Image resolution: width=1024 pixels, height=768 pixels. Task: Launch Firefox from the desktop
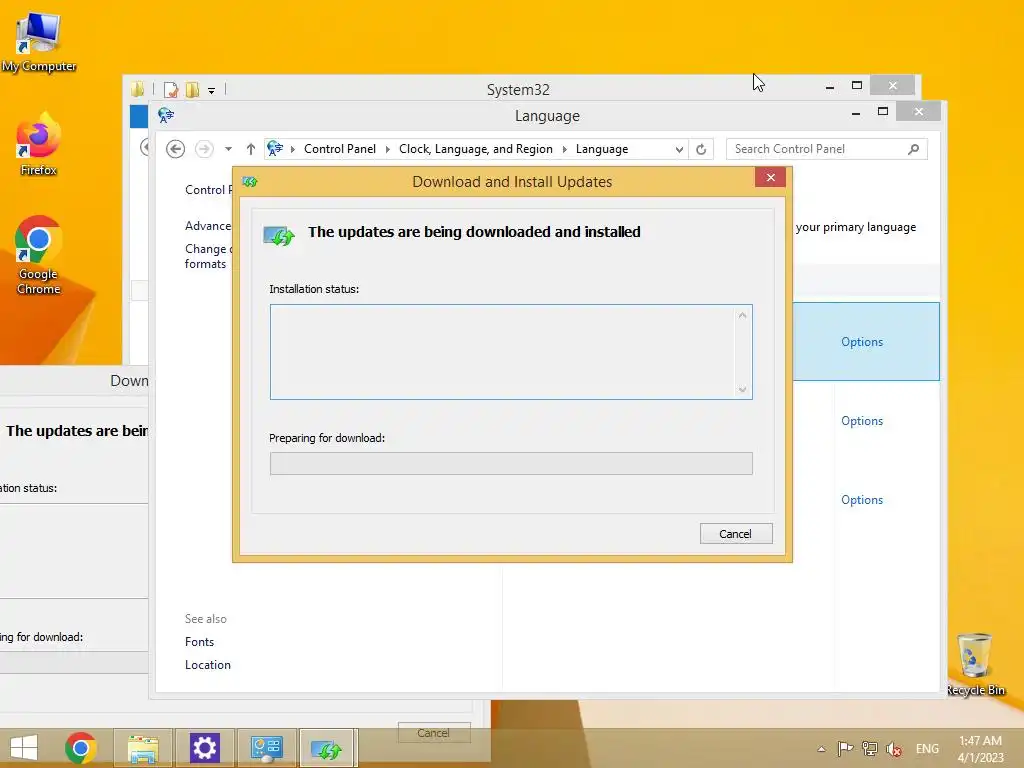[38, 144]
